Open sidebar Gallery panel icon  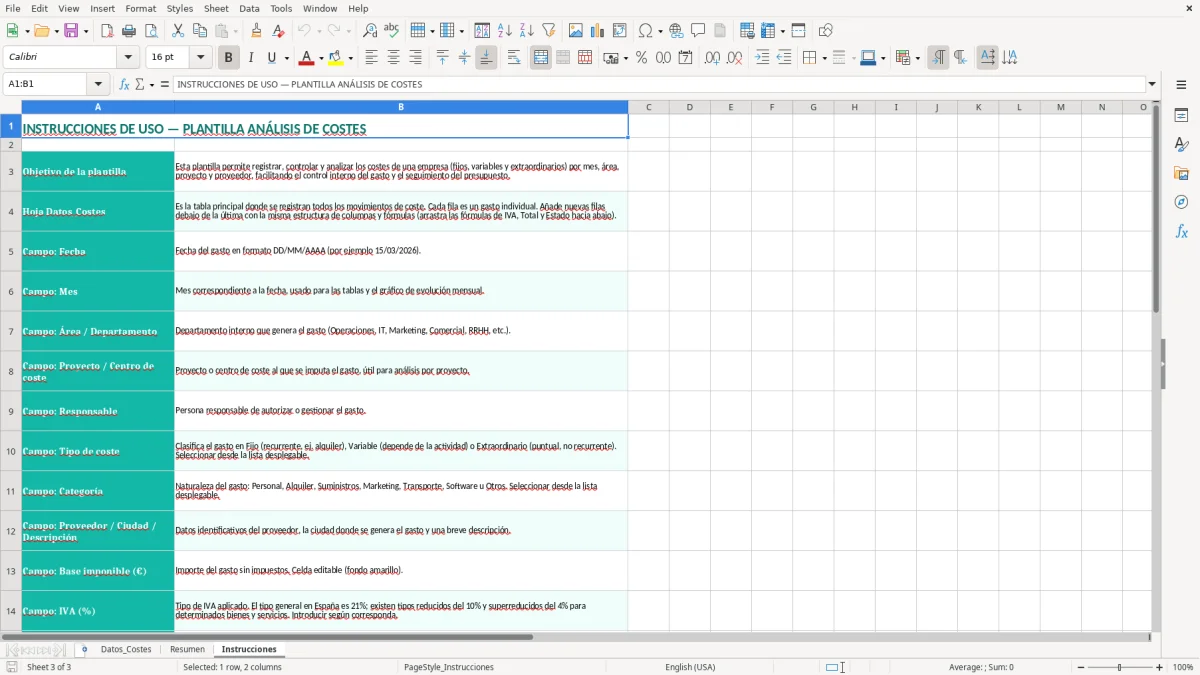1181,174
